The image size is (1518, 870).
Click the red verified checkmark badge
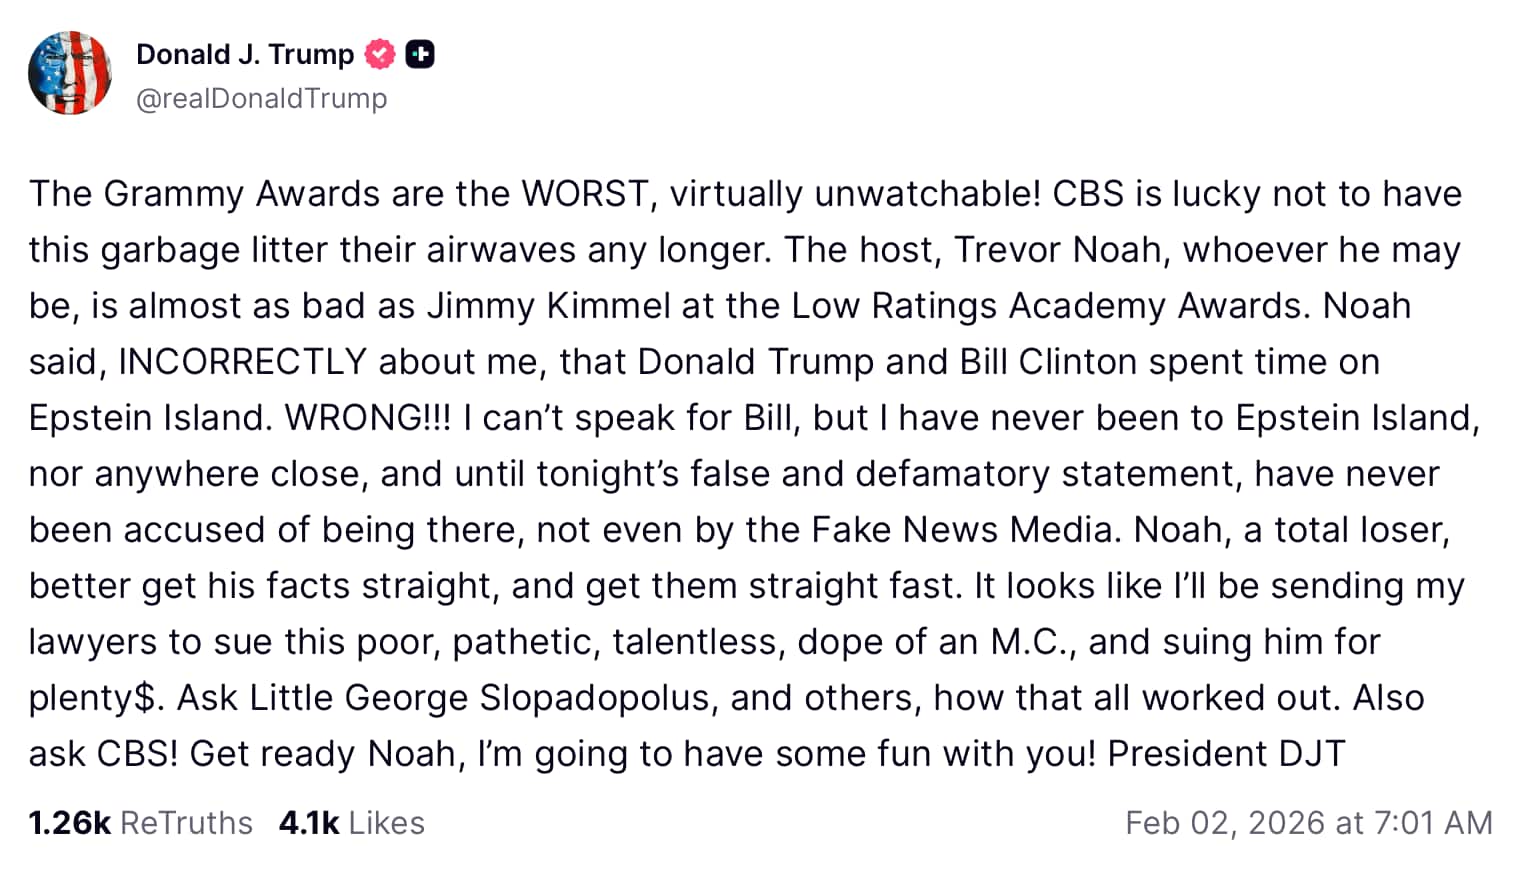(380, 54)
